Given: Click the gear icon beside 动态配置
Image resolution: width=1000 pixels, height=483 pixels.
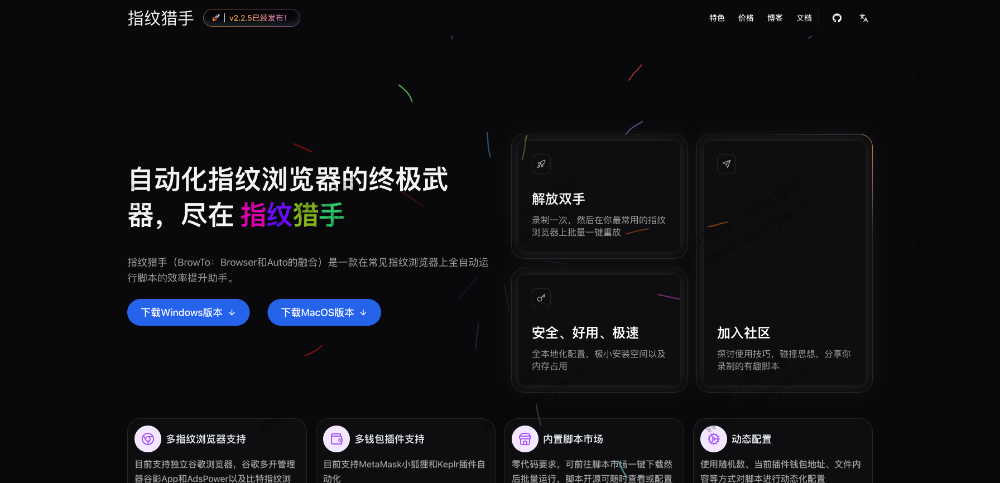Looking at the screenshot, I should tap(714, 439).
